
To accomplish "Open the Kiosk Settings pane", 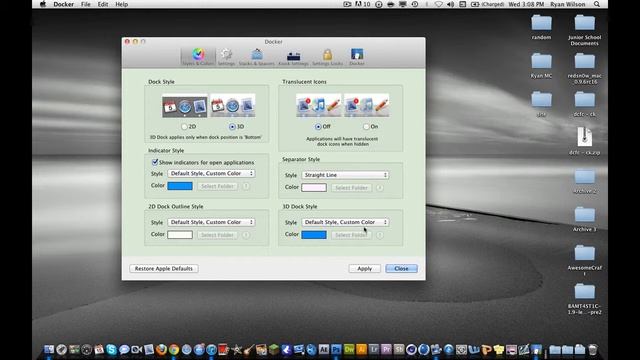I will (x=293, y=57).
